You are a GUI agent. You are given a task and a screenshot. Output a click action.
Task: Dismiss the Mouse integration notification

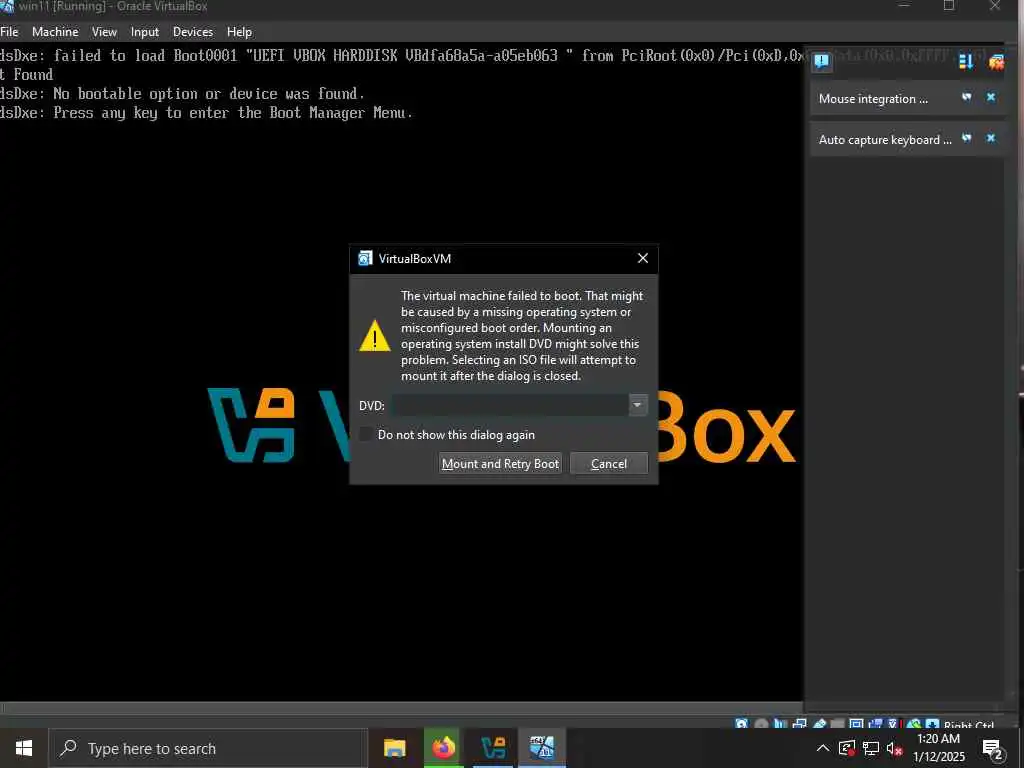pyautogui.click(x=991, y=97)
